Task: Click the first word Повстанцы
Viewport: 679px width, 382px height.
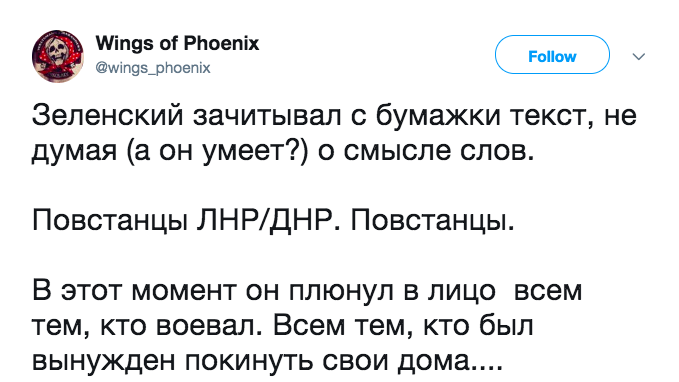Action: [x=110, y=220]
